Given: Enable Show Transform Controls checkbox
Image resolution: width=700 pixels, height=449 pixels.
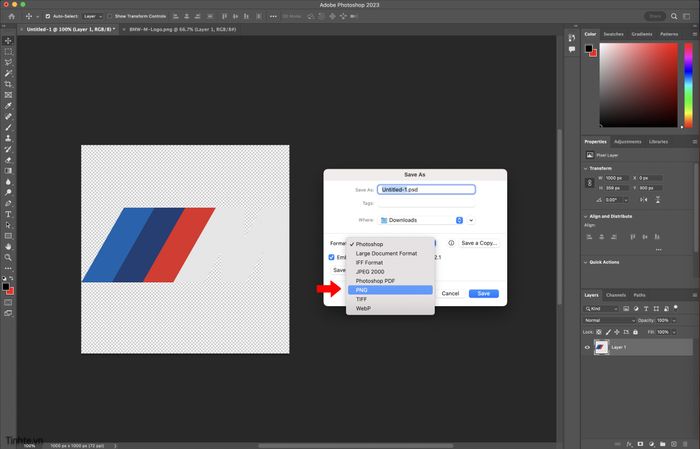Looking at the screenshot, I should 110,17.
